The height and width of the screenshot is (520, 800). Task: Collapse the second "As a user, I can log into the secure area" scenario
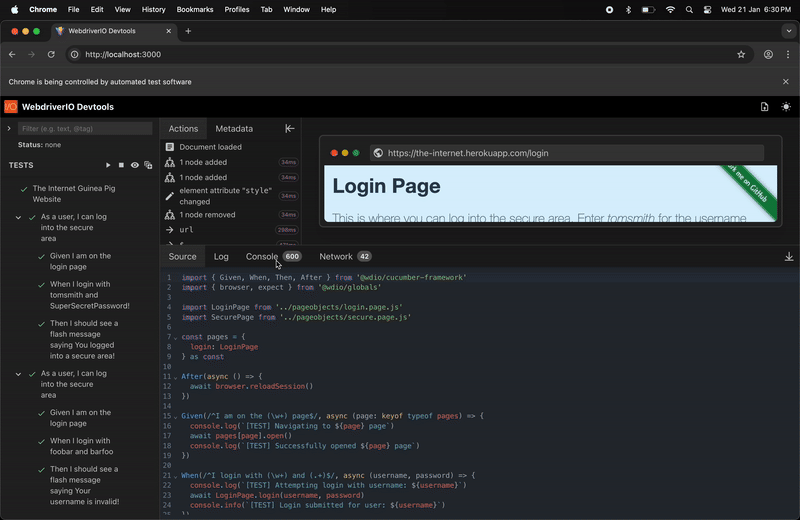[18, 374]
